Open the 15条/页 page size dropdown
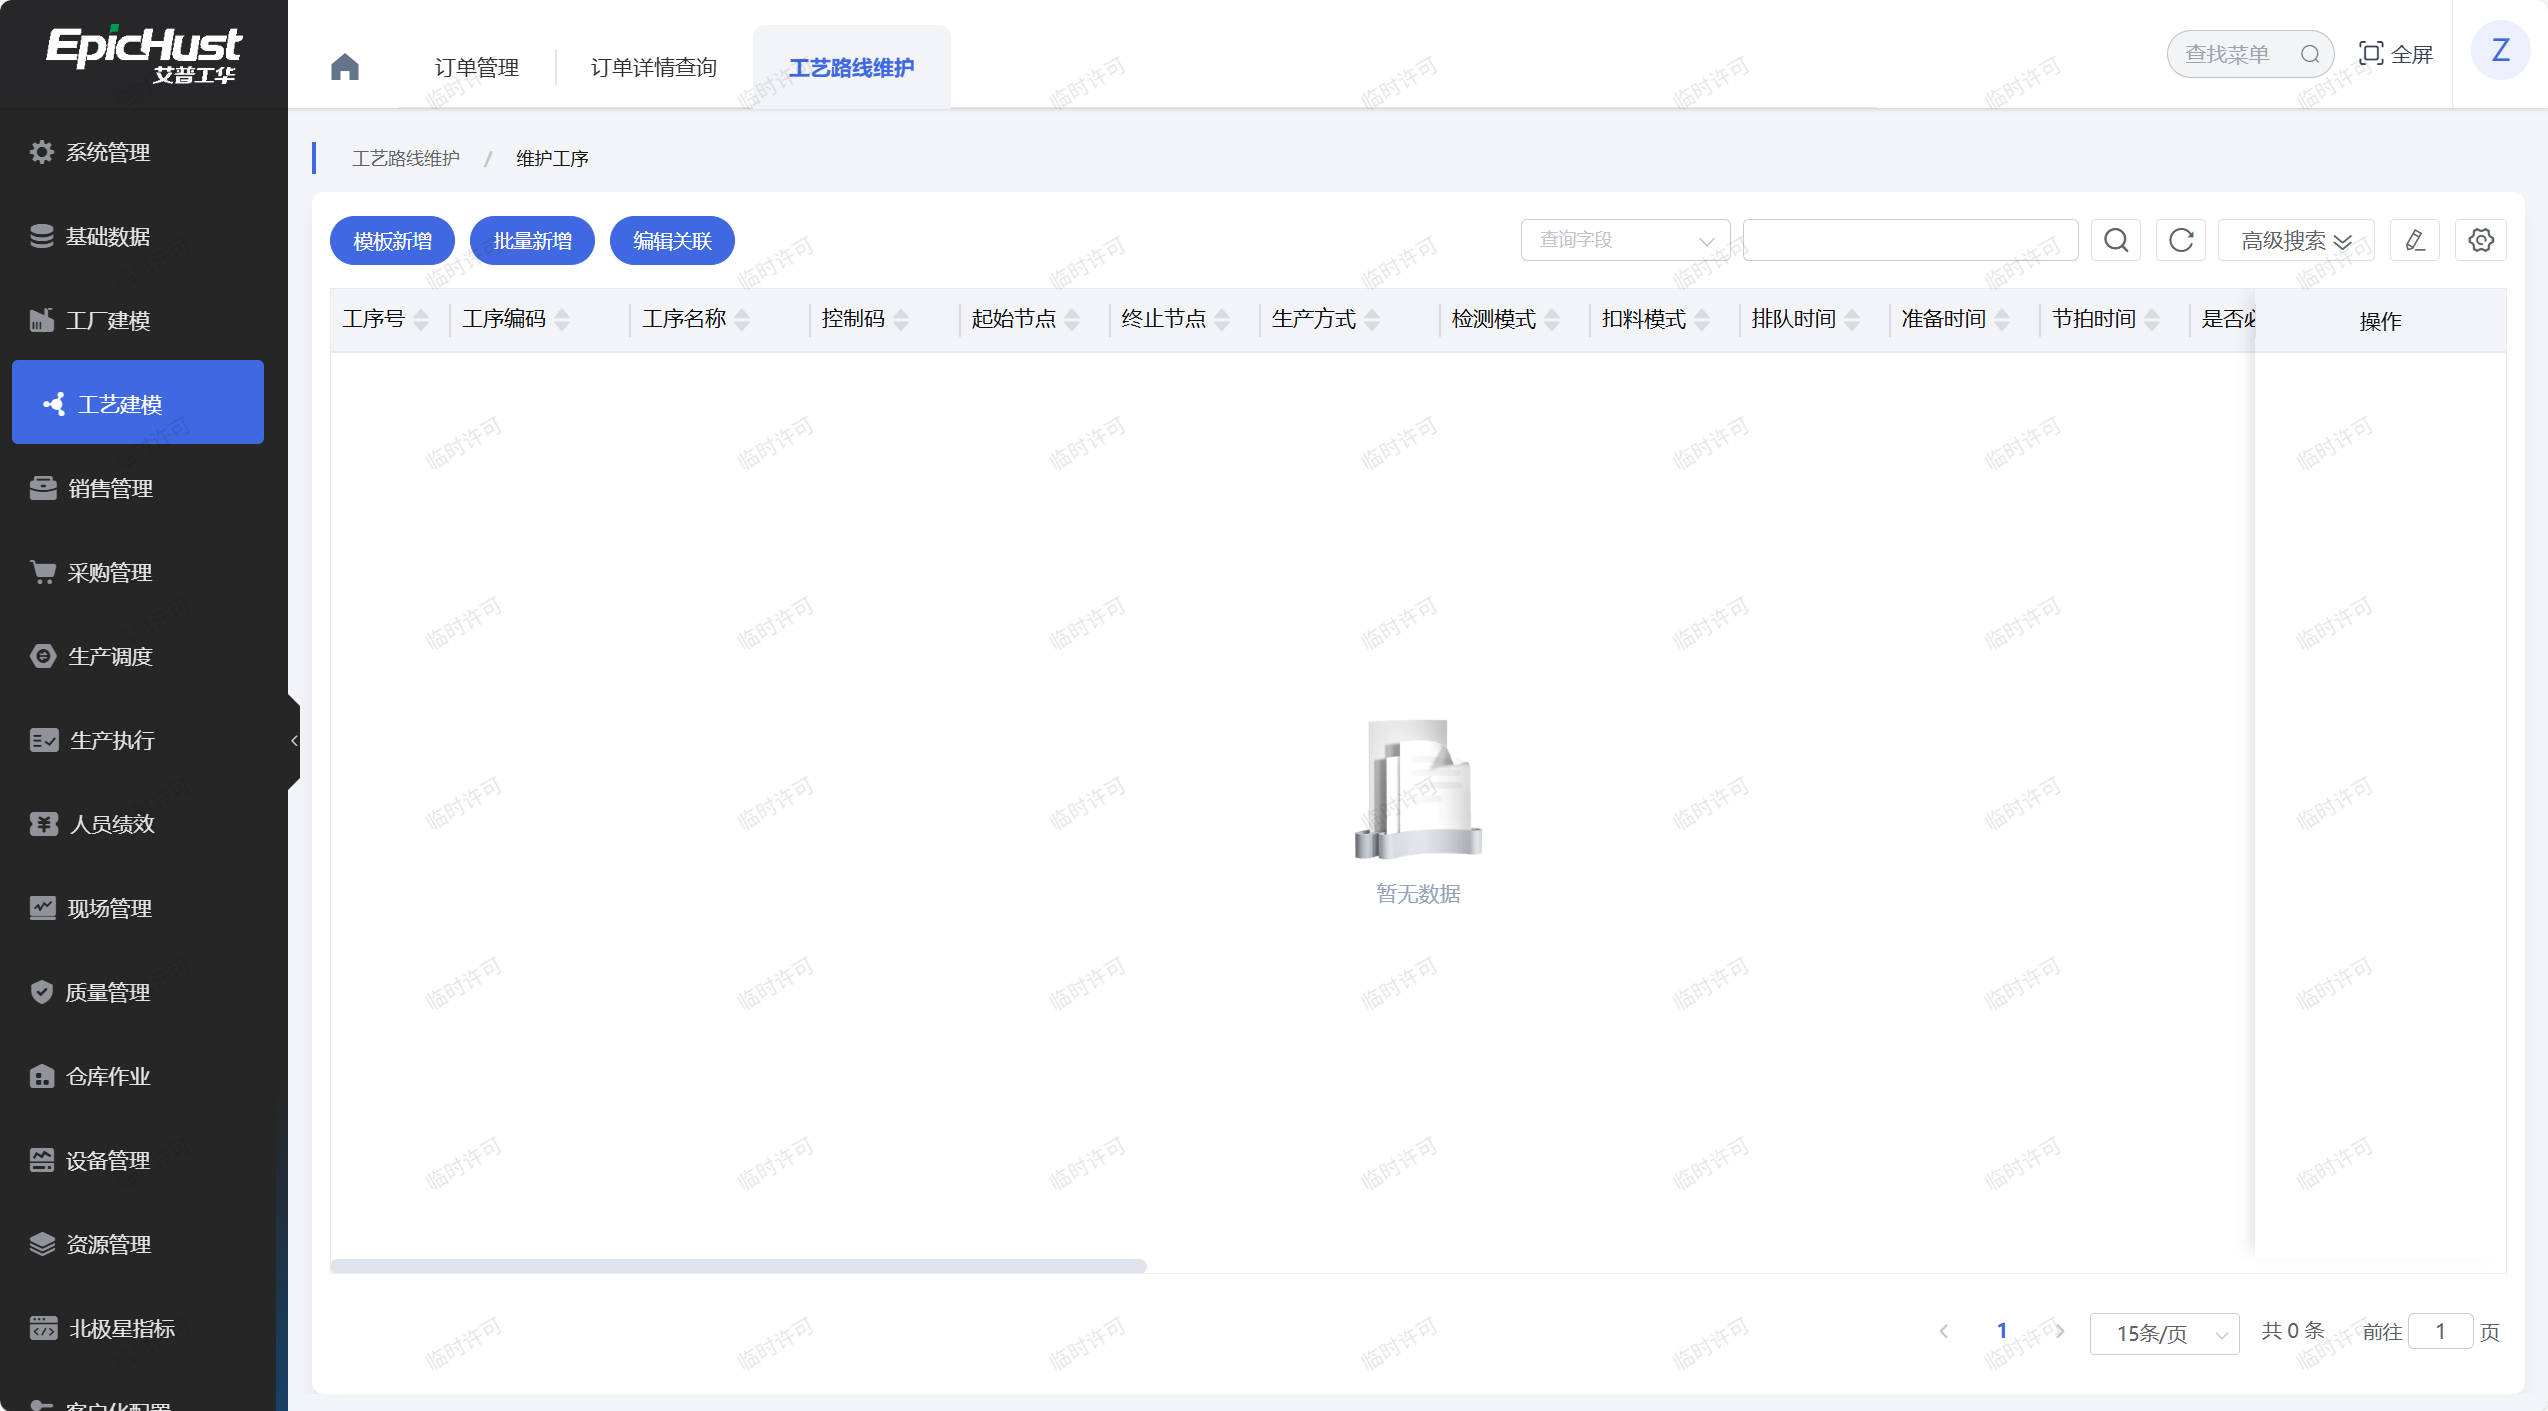 click(2164, 1333)
